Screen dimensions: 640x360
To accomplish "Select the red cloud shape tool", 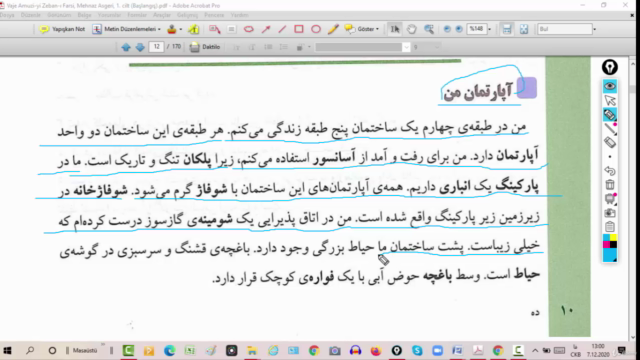I will pos(249,29).
